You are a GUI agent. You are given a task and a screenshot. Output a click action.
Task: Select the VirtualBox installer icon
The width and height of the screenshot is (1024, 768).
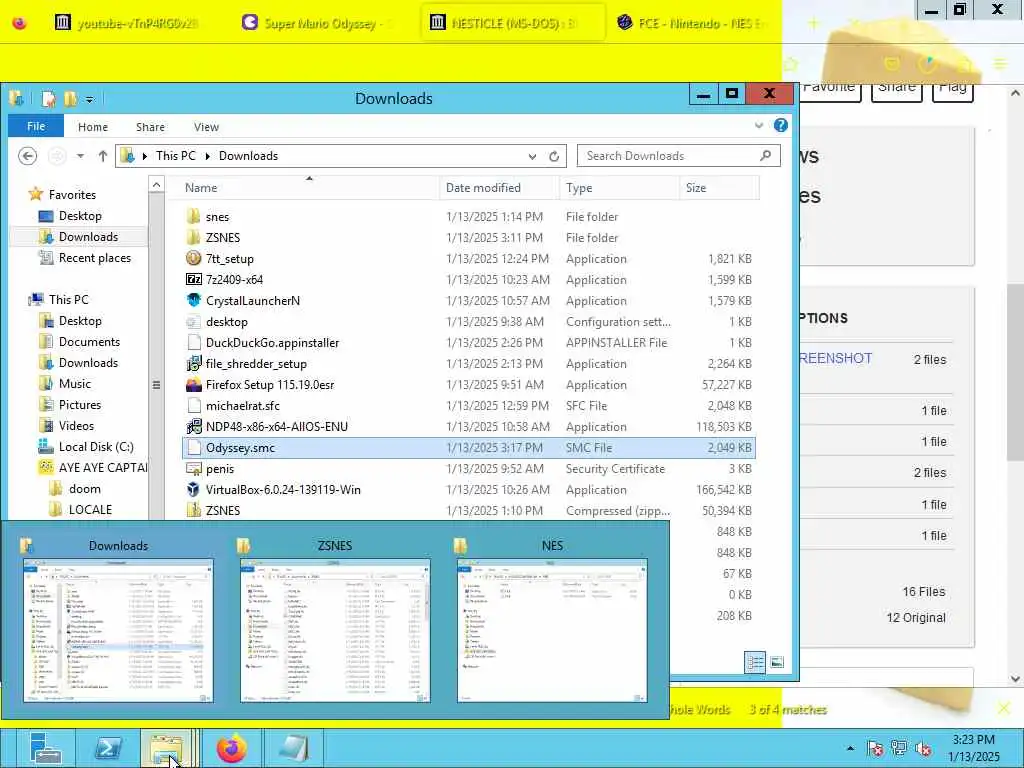pyautogui.click(x=193, y=489)
